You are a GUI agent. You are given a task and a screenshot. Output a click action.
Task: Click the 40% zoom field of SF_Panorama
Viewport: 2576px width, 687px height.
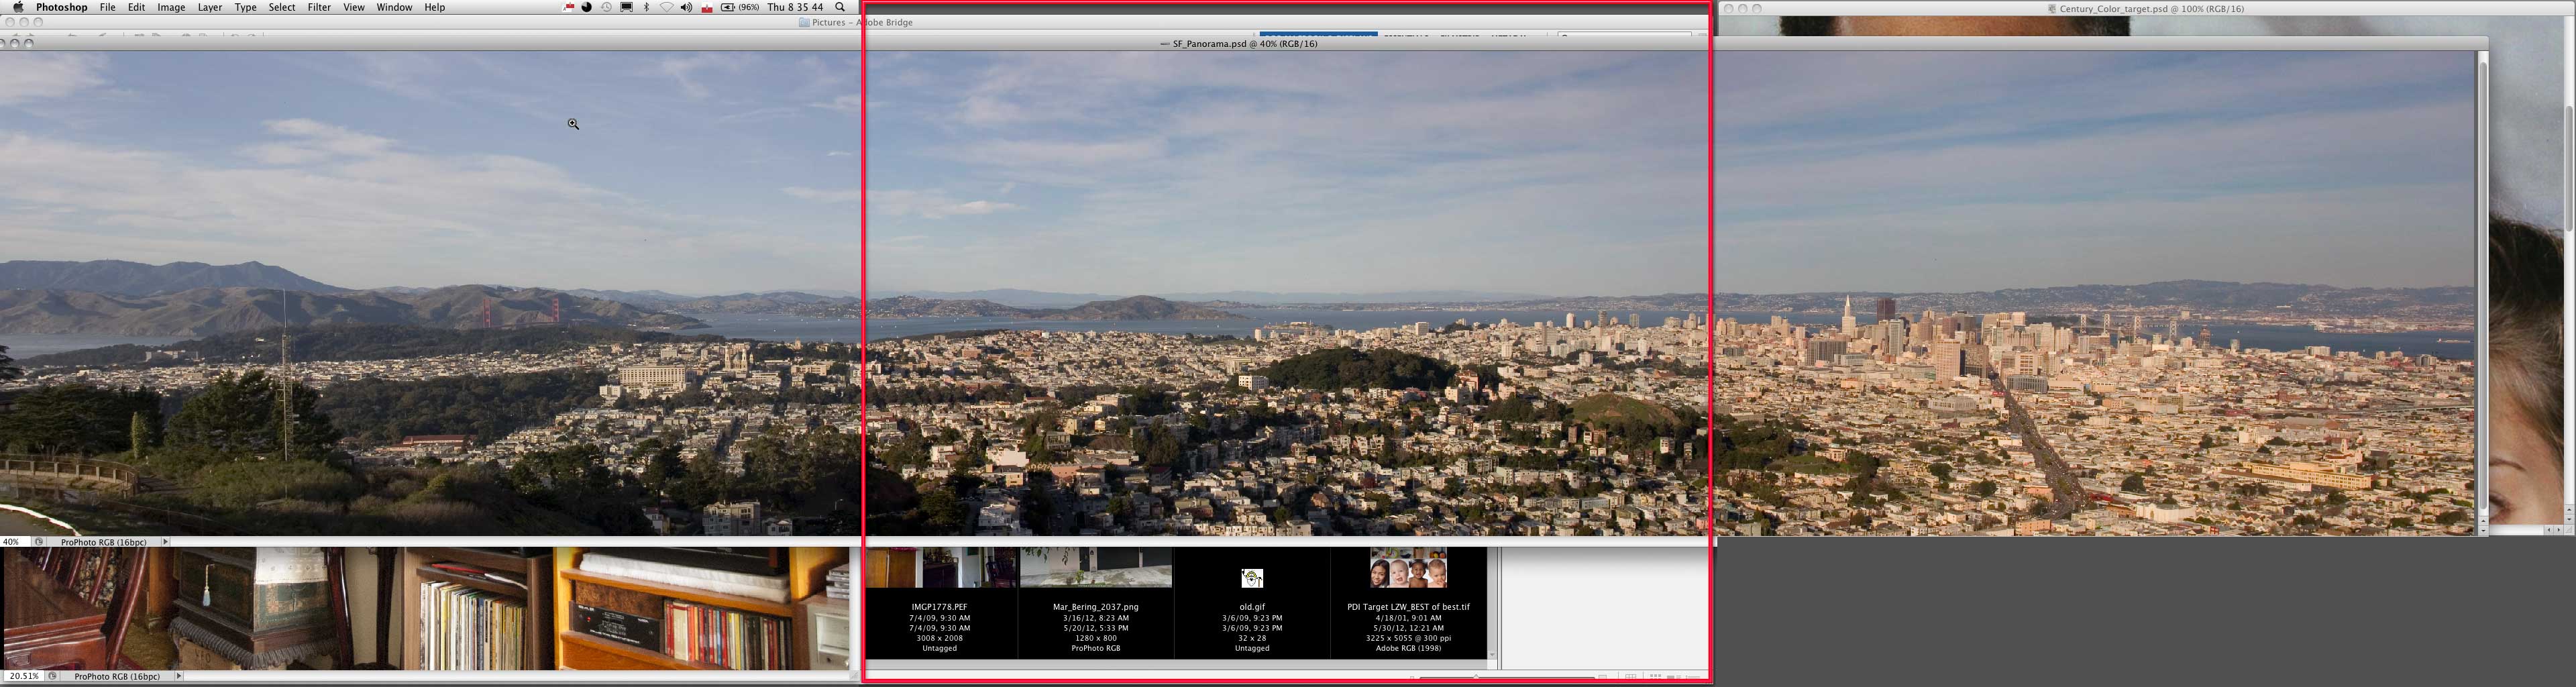[14, 542]
